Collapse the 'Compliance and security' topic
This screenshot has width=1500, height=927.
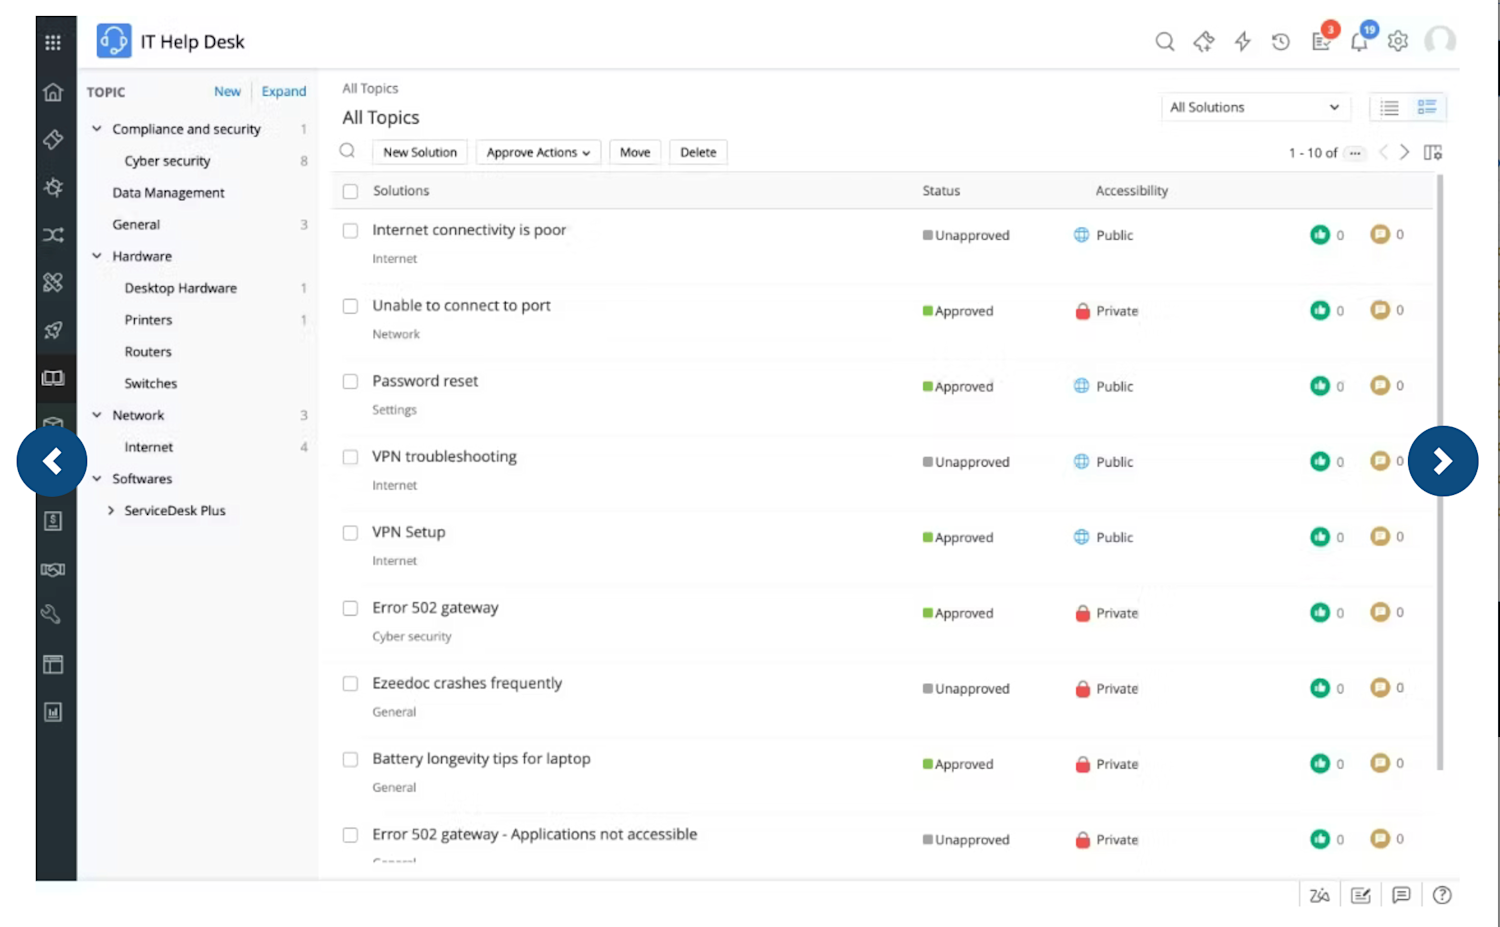coord(97,129)
